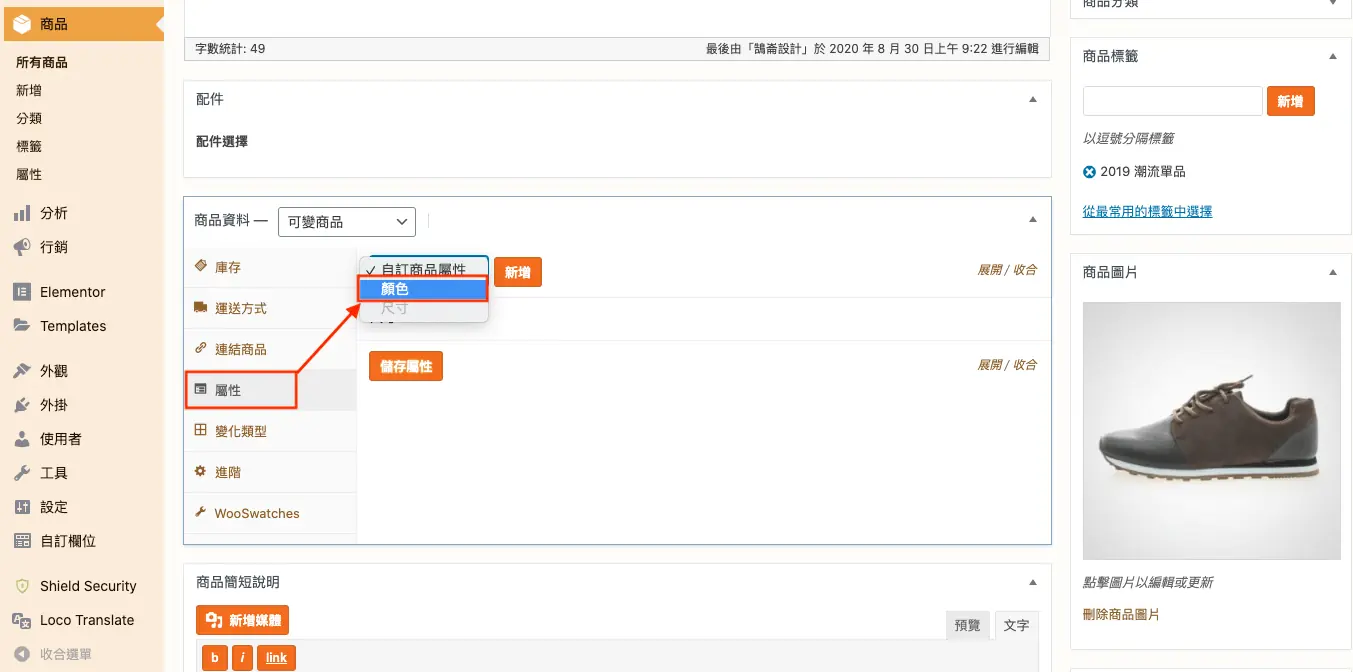The width and height of the screenshot is (1353, 672).
Task: Click the Loco Translate icon
Action: pyautogui.click(x=22, y=620)
